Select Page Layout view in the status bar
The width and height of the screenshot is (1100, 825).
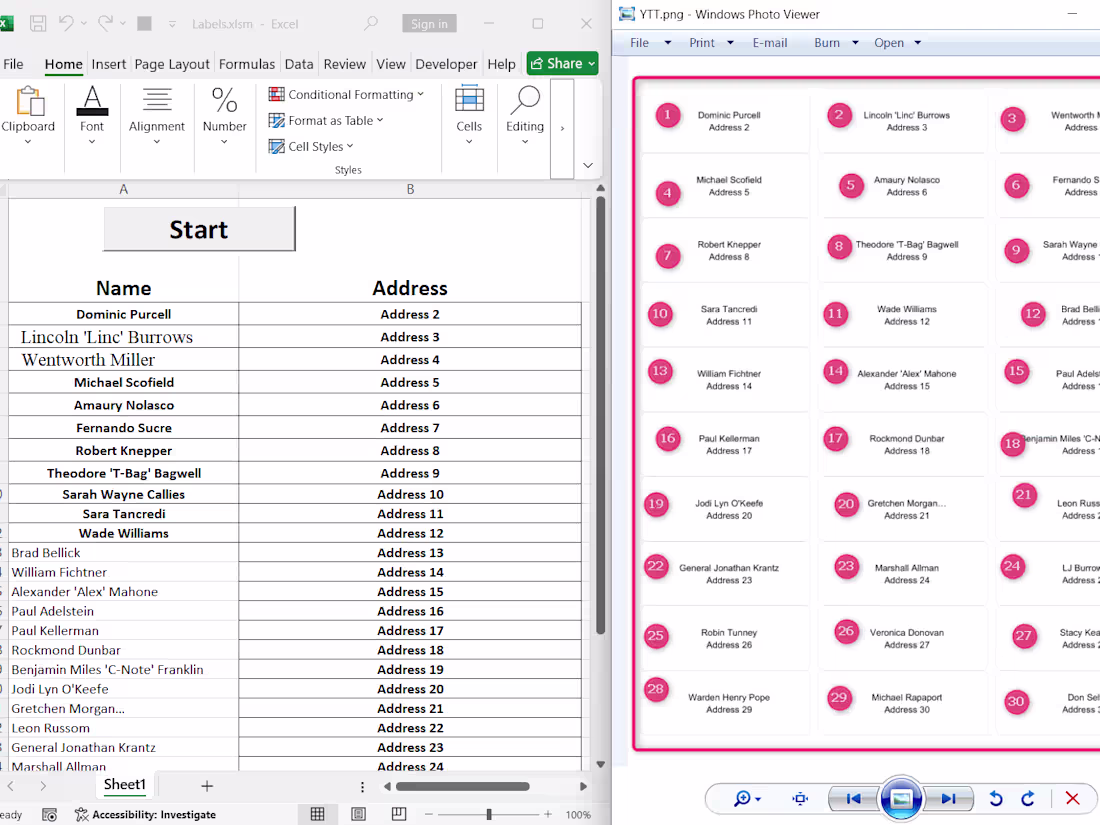tap(358, 814)
